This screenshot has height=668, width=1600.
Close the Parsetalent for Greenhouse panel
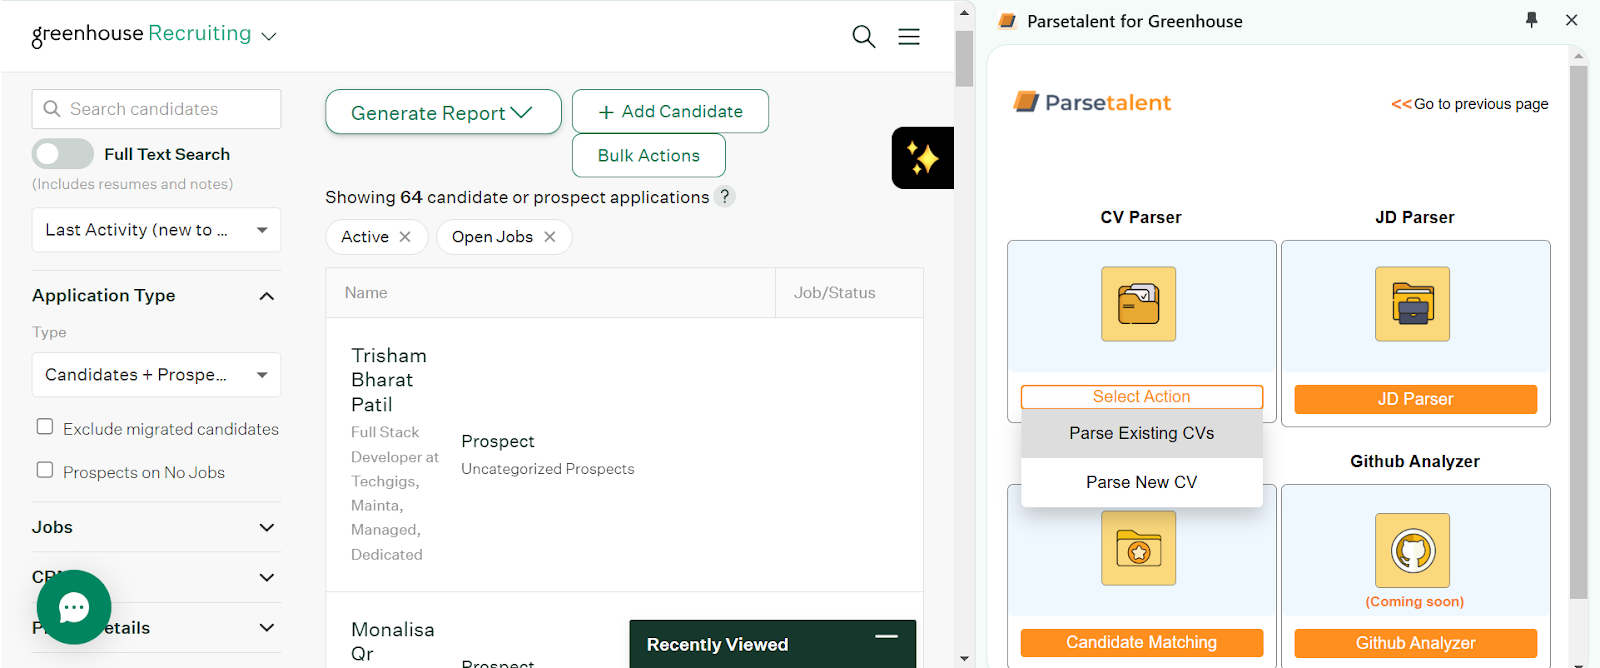point(1572,20)
